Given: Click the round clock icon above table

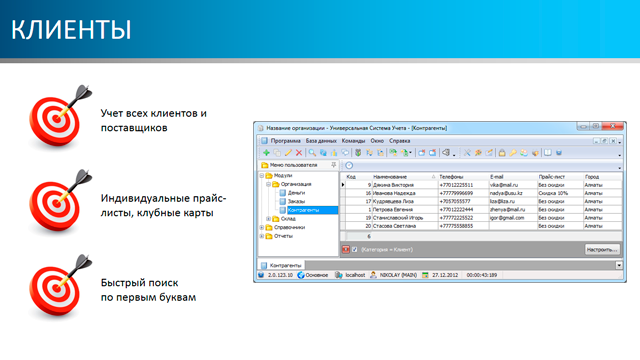Looking at the screenshot, I should pos(349,165).
